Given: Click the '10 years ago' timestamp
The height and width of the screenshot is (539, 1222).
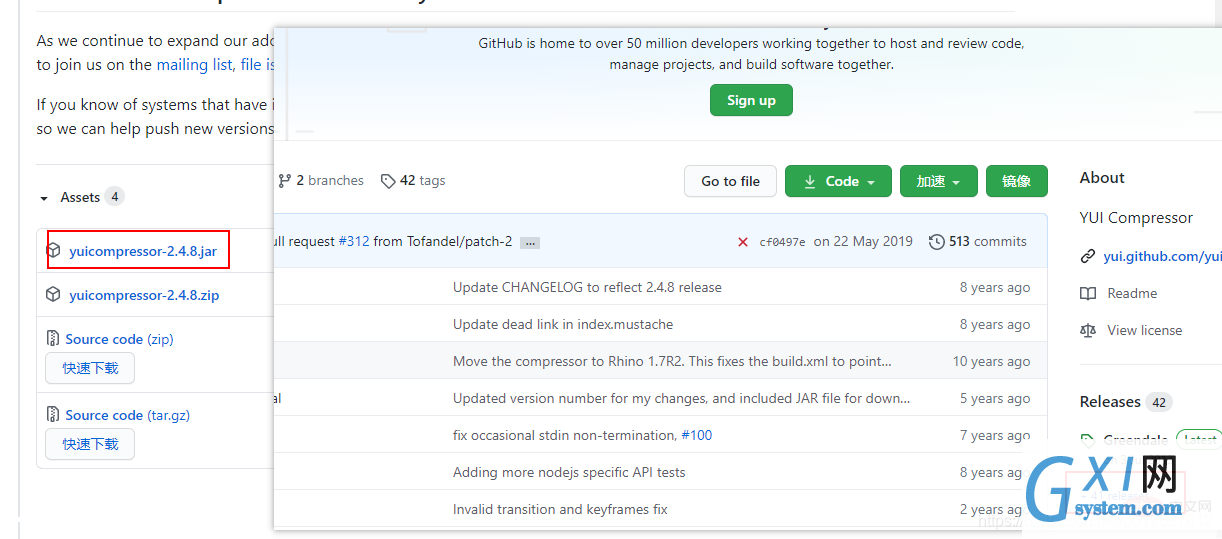Looking at the screenshot, I should (991, 361).
